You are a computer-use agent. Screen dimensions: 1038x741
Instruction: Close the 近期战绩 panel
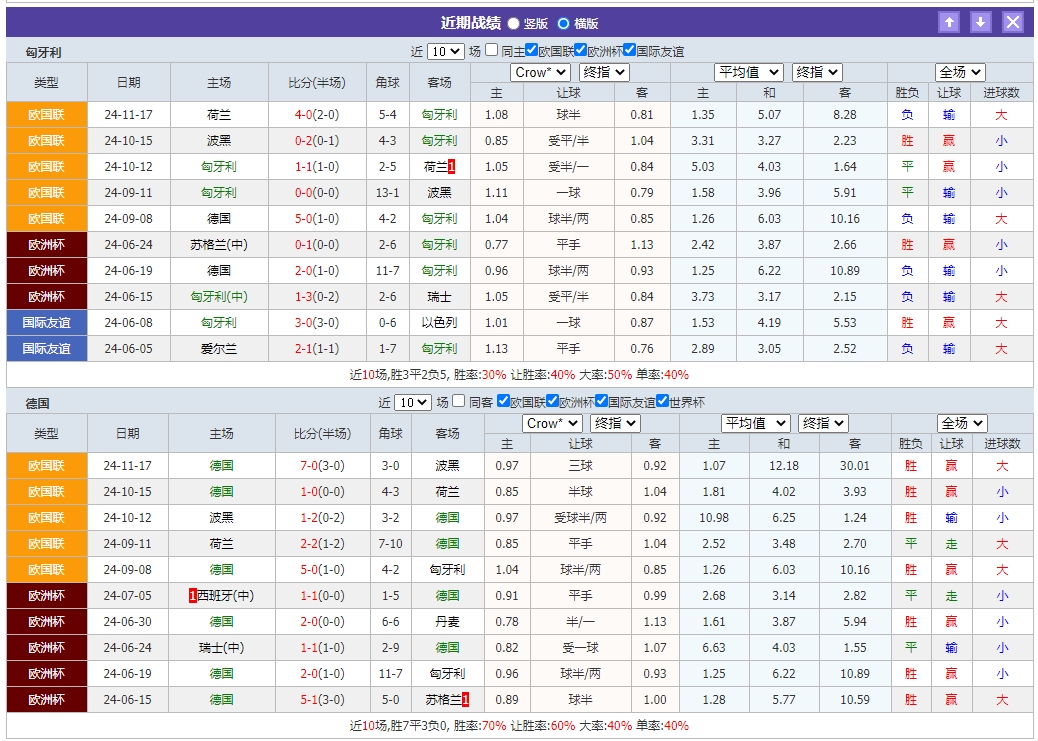pos(1013,21)
